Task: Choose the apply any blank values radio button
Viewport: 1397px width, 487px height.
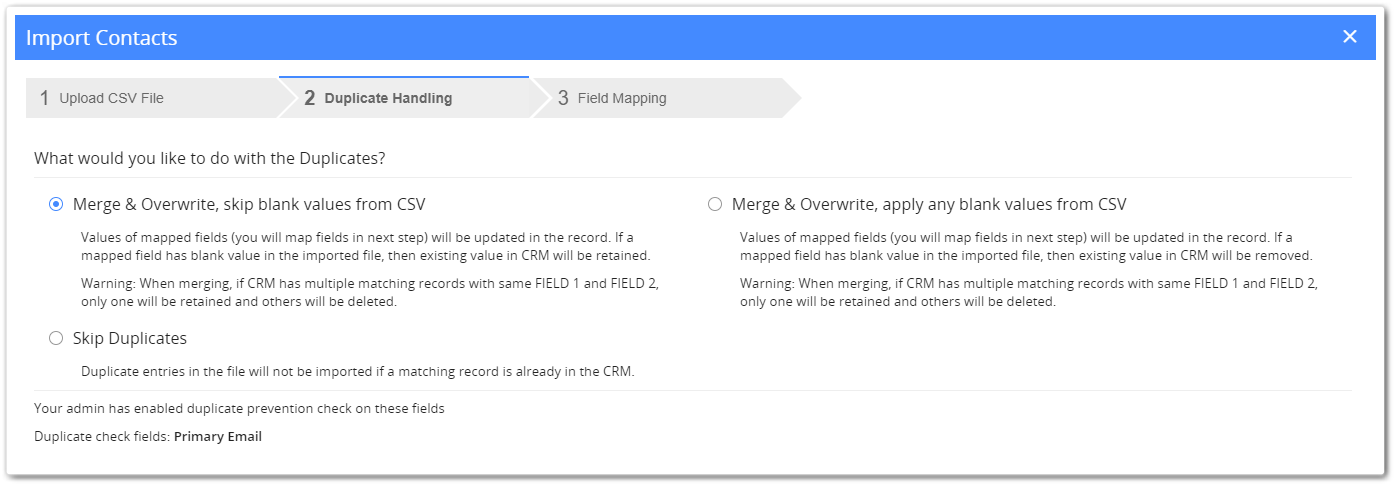Action: coord(714,204)
